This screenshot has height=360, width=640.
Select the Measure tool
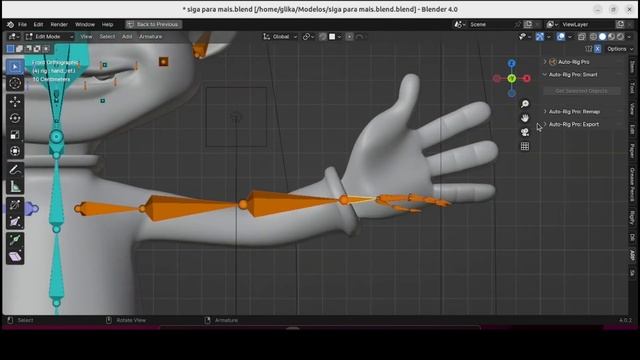coord(15,187)
